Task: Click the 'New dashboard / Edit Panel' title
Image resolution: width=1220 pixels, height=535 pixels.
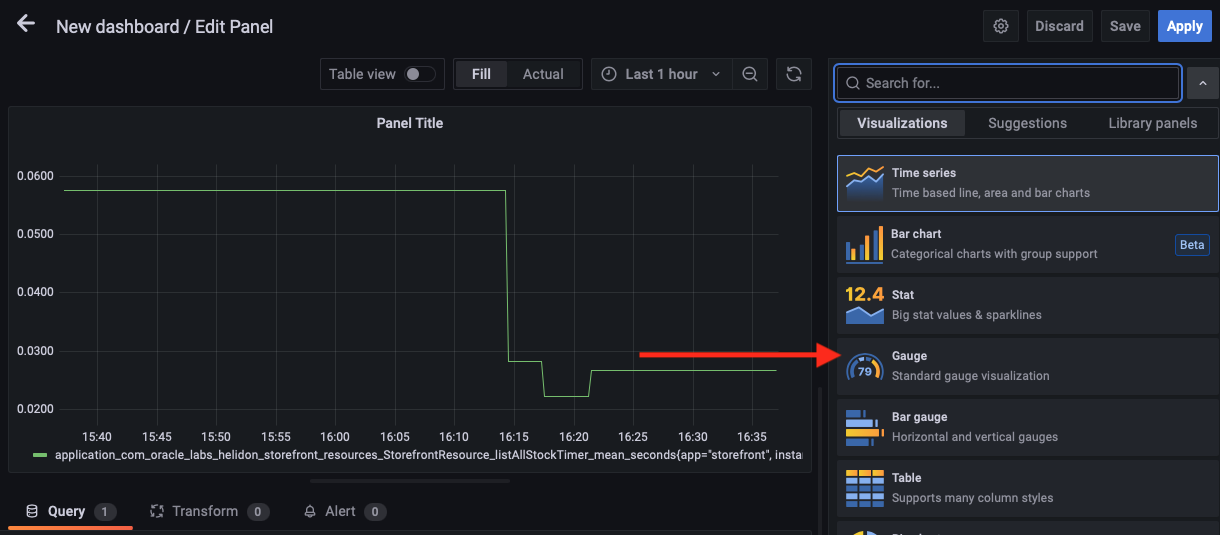Action: pyautogui.click(x=165, y=27)
